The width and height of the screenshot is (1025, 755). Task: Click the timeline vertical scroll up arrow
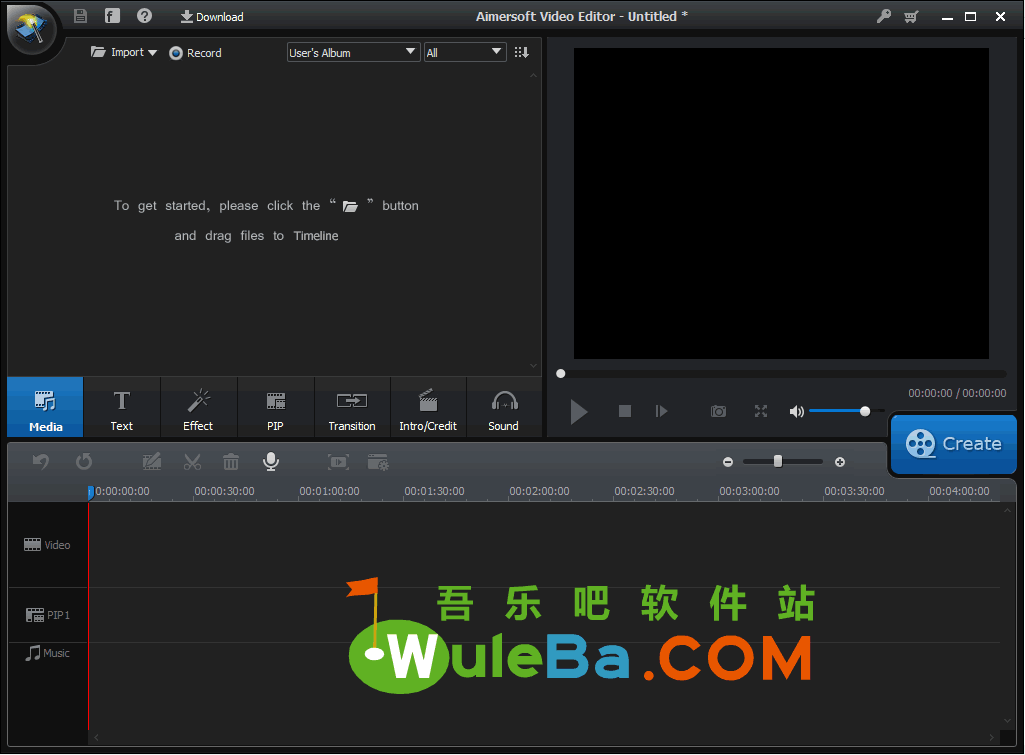tap(1007, 510)
